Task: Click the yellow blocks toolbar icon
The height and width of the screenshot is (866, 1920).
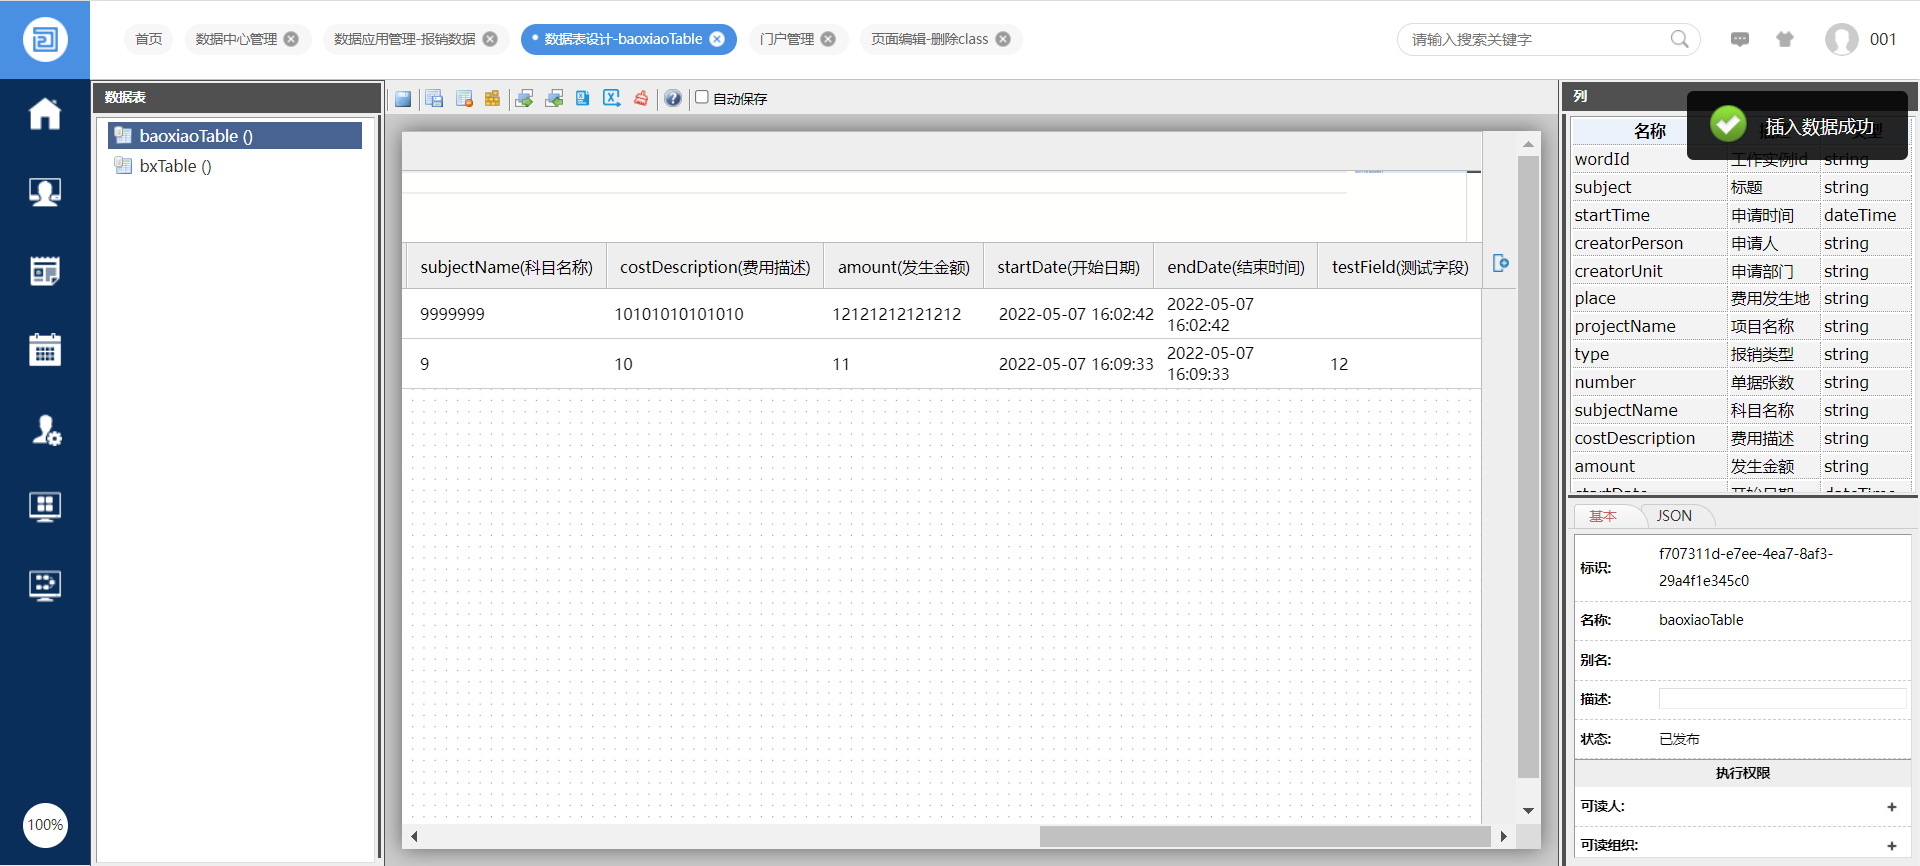Action: [492, 98]
